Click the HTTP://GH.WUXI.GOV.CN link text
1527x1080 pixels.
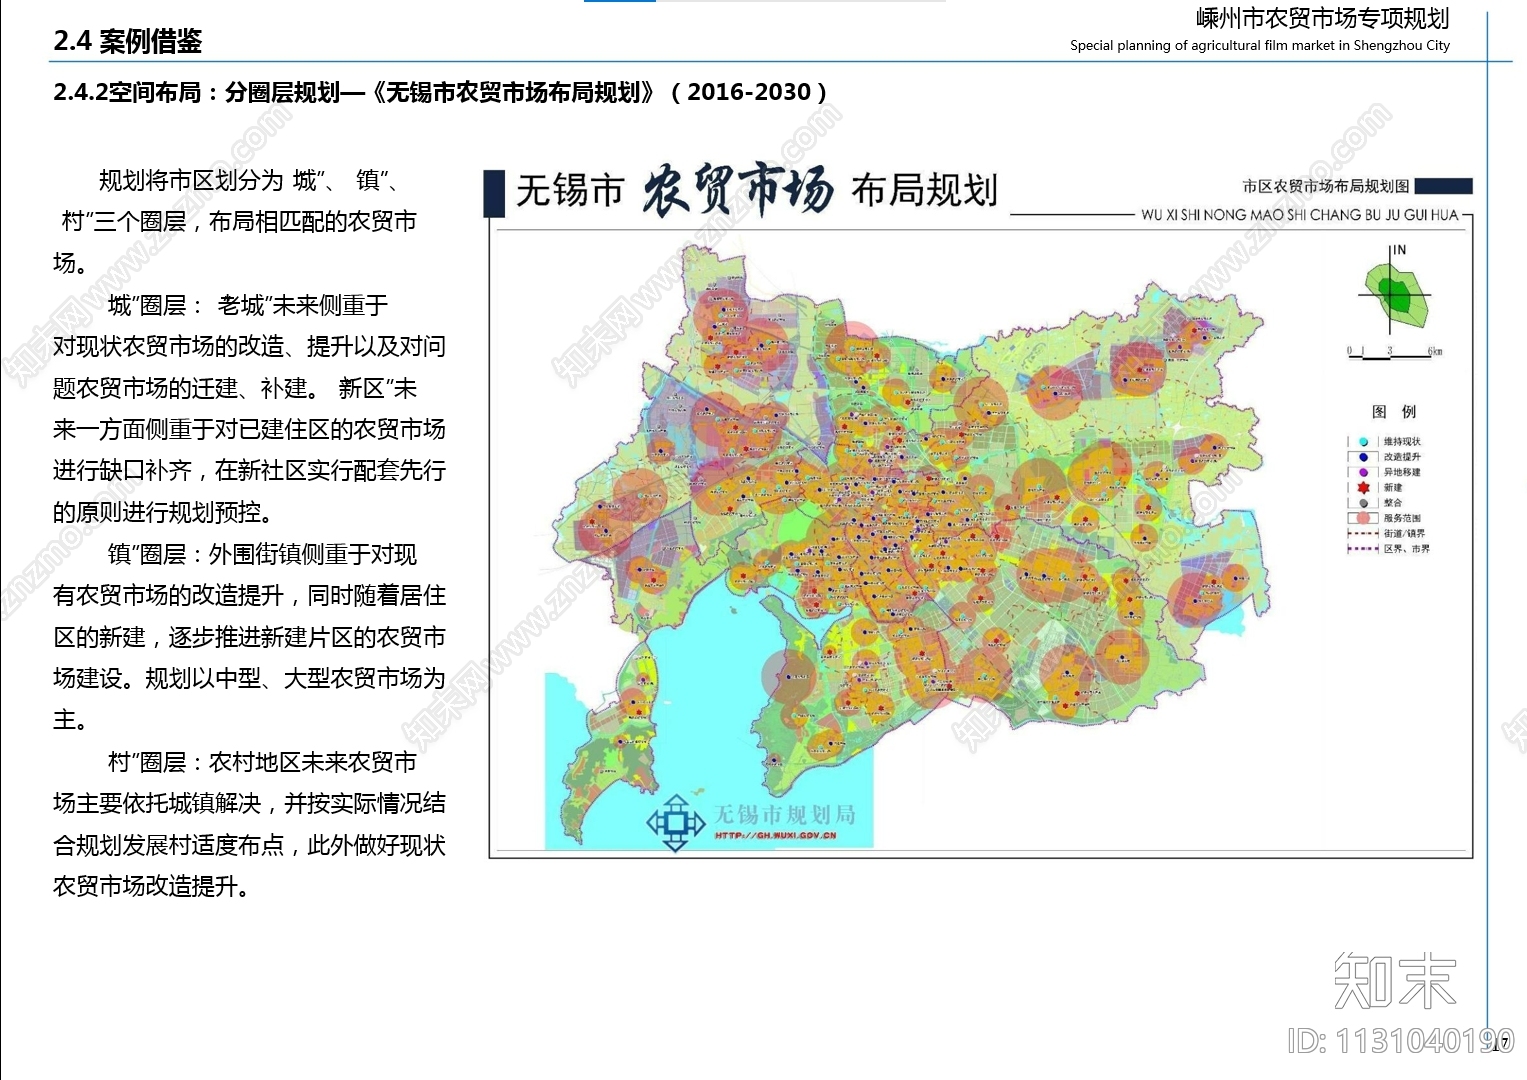pos(775,835)
